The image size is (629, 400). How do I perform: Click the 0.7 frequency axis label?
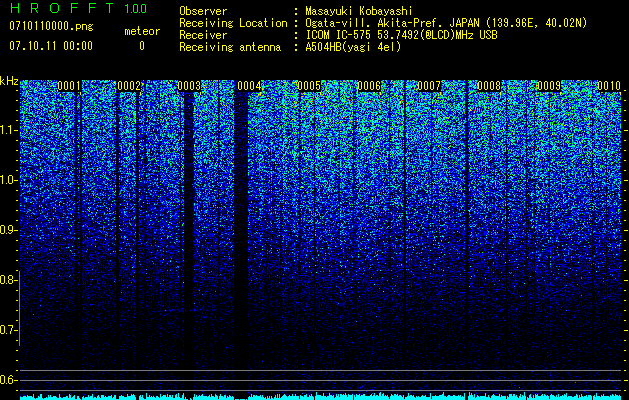coord(8,330)
